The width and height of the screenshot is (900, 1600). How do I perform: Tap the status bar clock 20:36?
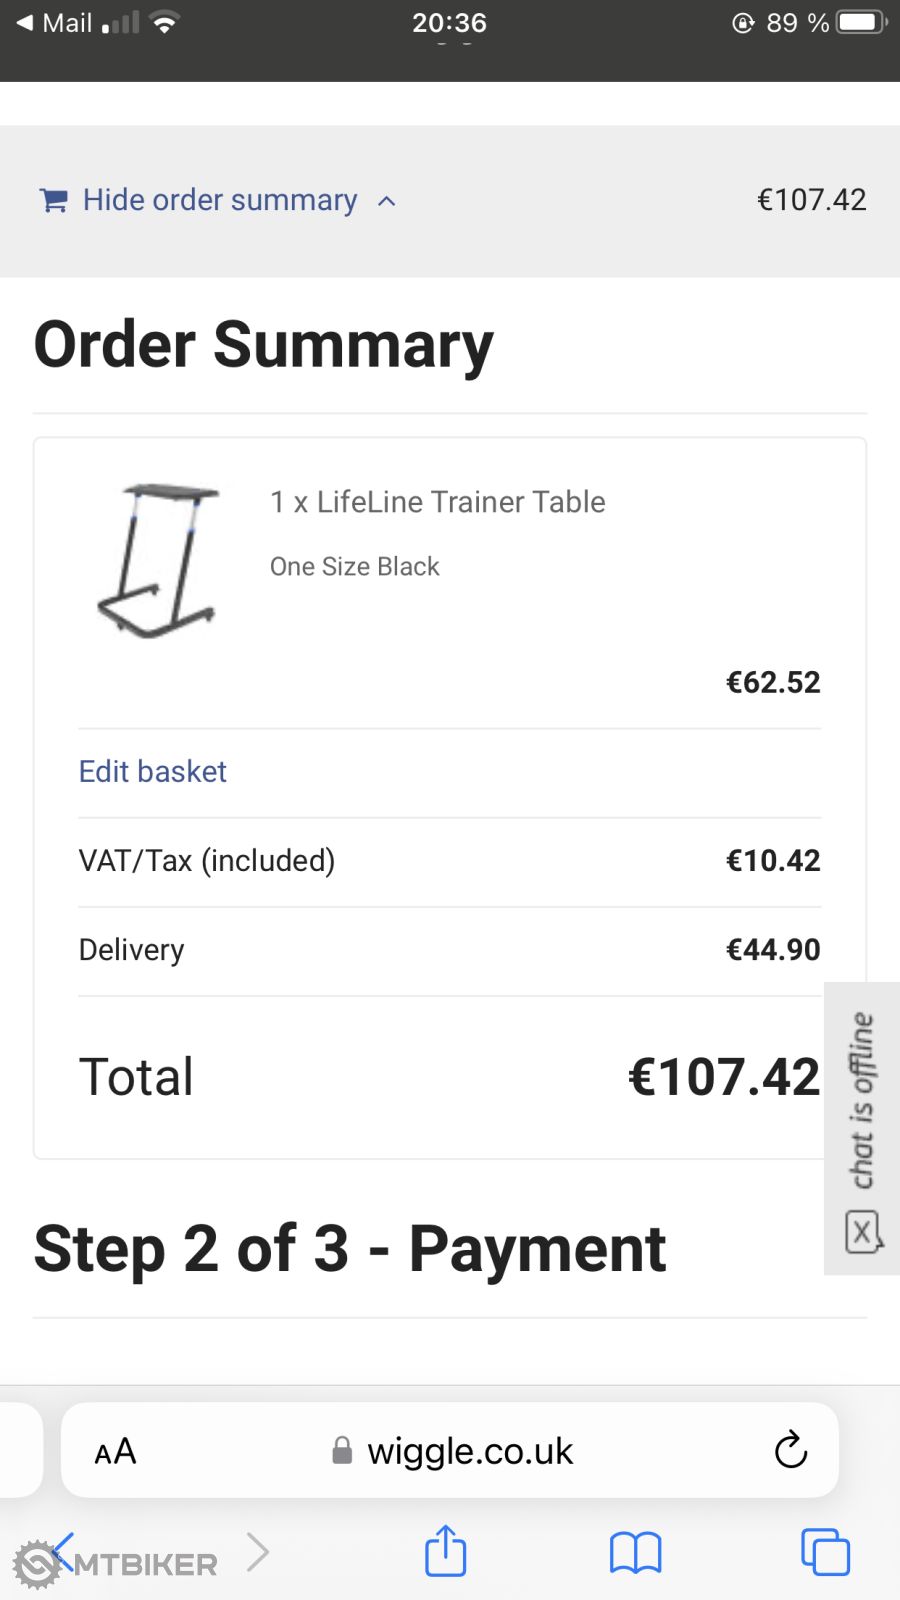[449, 22]
